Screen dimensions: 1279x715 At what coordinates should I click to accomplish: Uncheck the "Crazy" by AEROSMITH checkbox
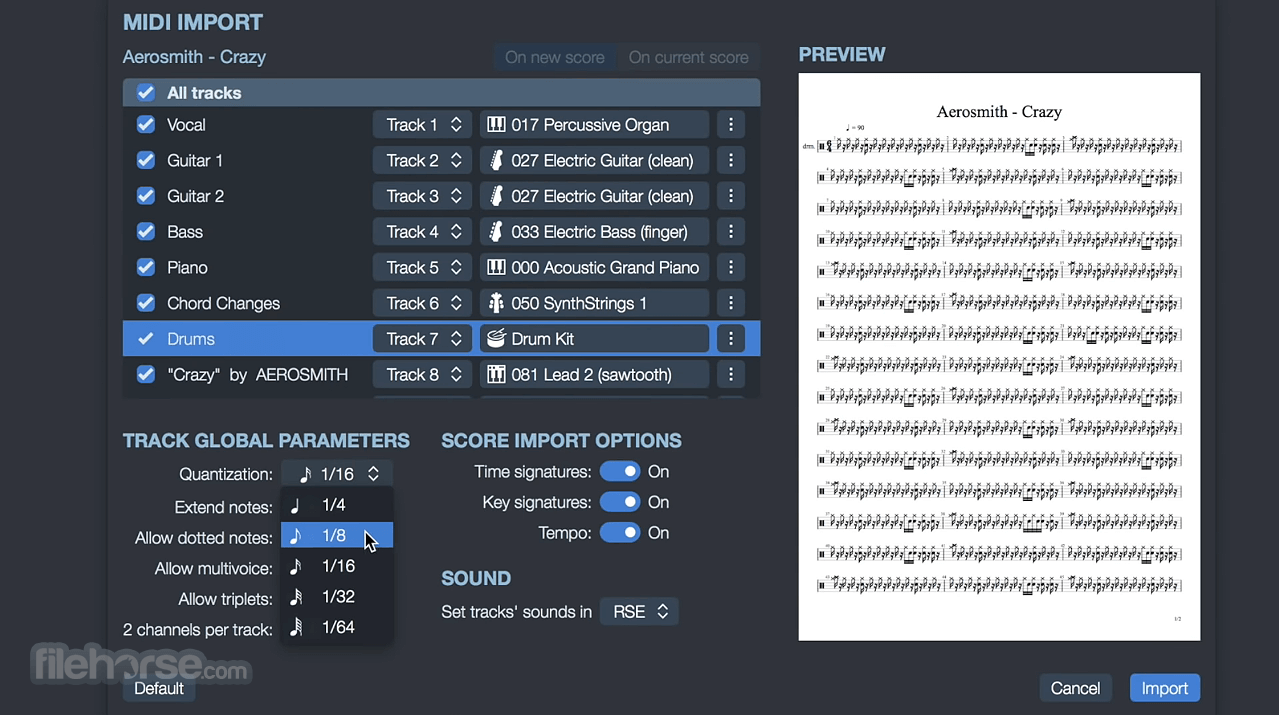146,375
